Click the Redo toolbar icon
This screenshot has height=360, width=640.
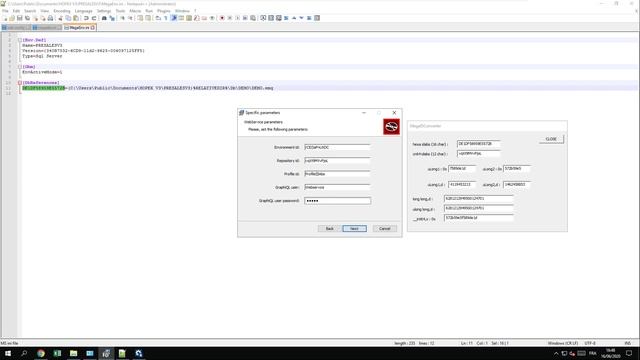pyautogui.click(x=94, y=18)
